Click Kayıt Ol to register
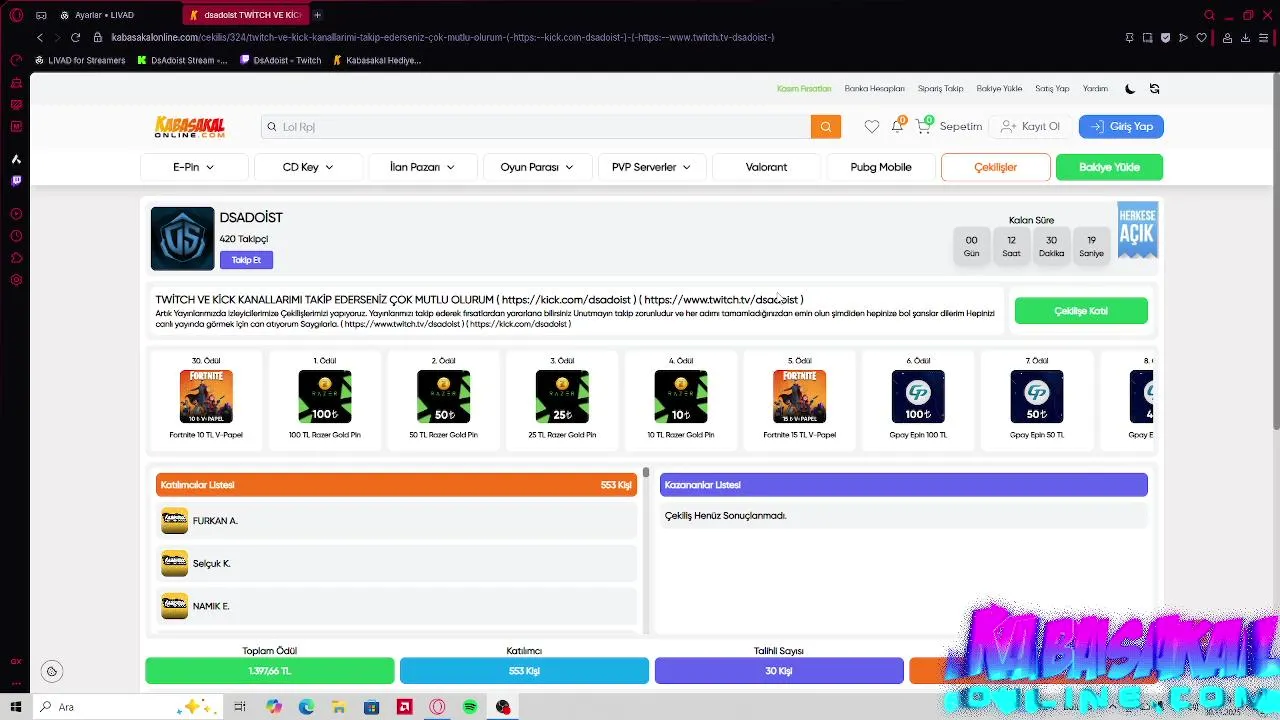The image size is (1280, 720). tap(1030, 127)
